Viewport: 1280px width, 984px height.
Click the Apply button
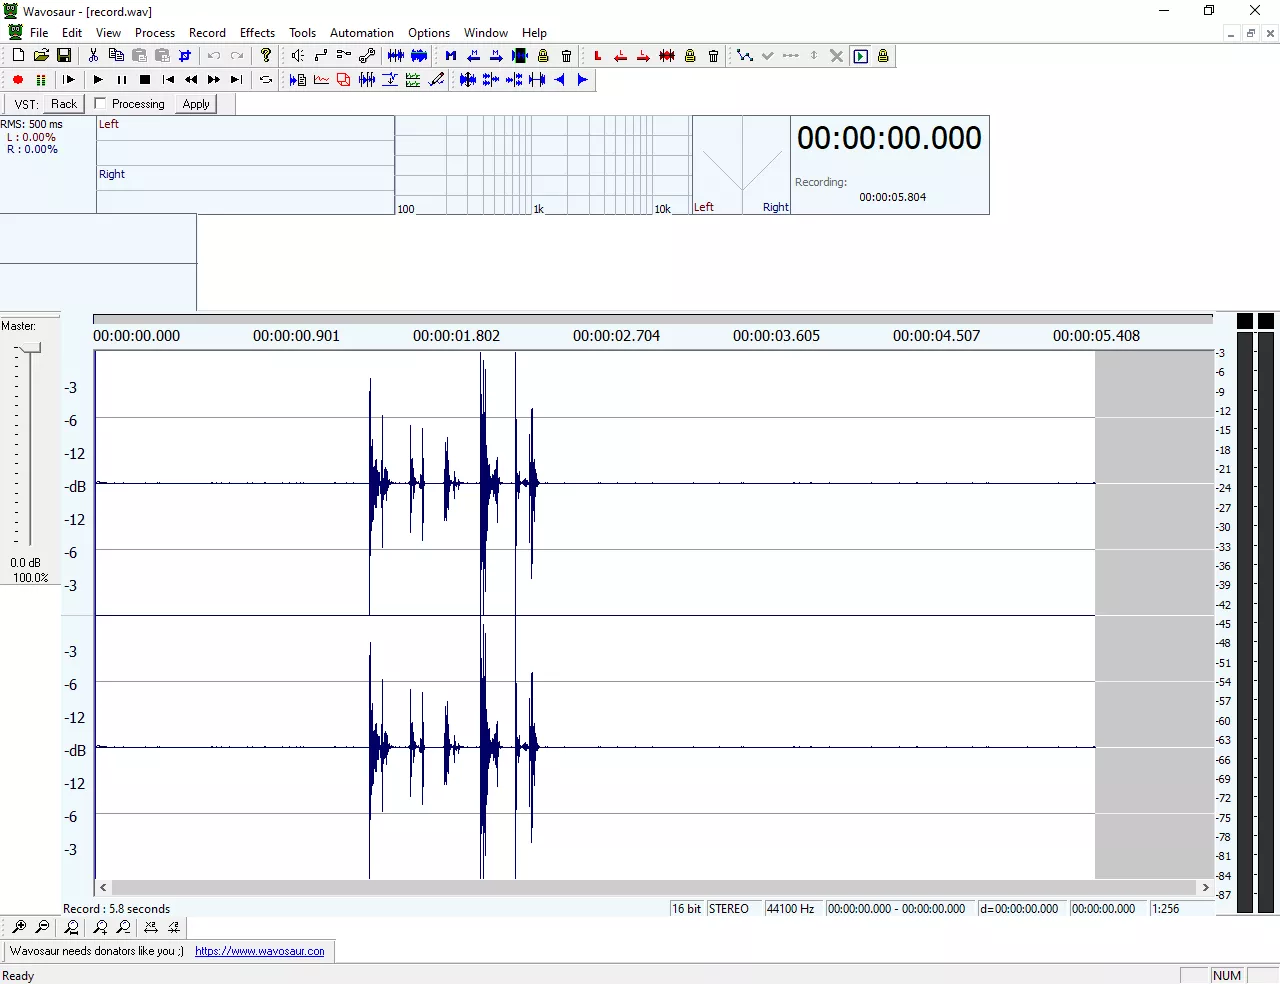[196, 104]
